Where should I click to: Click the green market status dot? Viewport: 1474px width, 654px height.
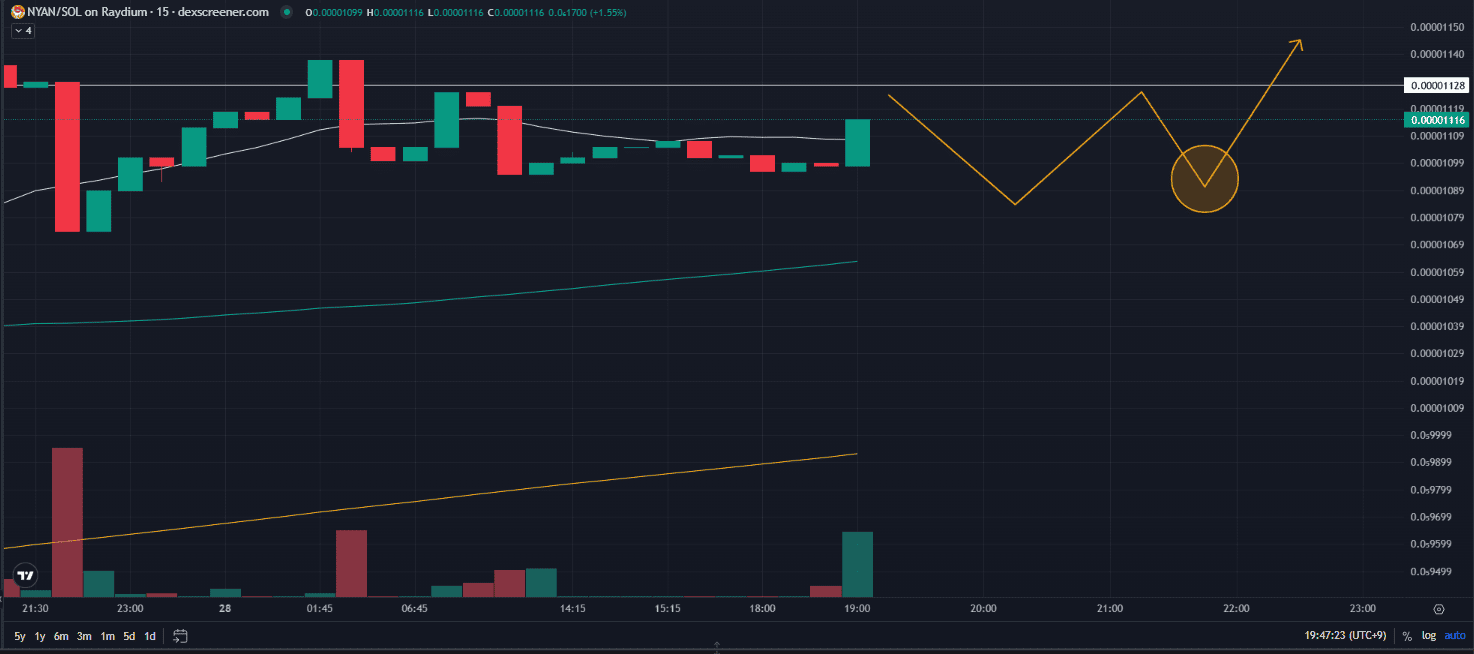click(288, 12)
